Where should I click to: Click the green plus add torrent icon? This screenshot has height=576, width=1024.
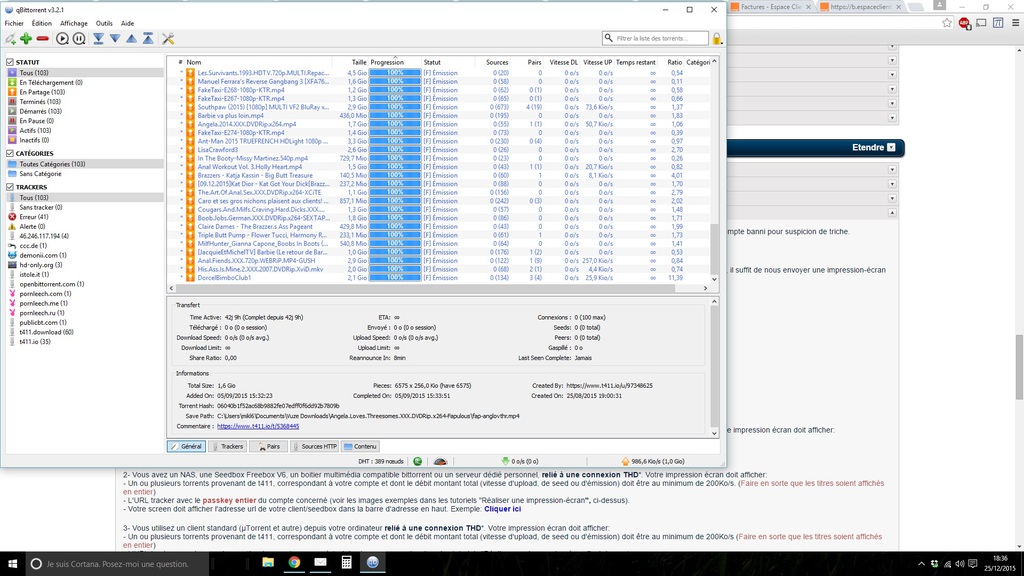(x=26, y=39)
